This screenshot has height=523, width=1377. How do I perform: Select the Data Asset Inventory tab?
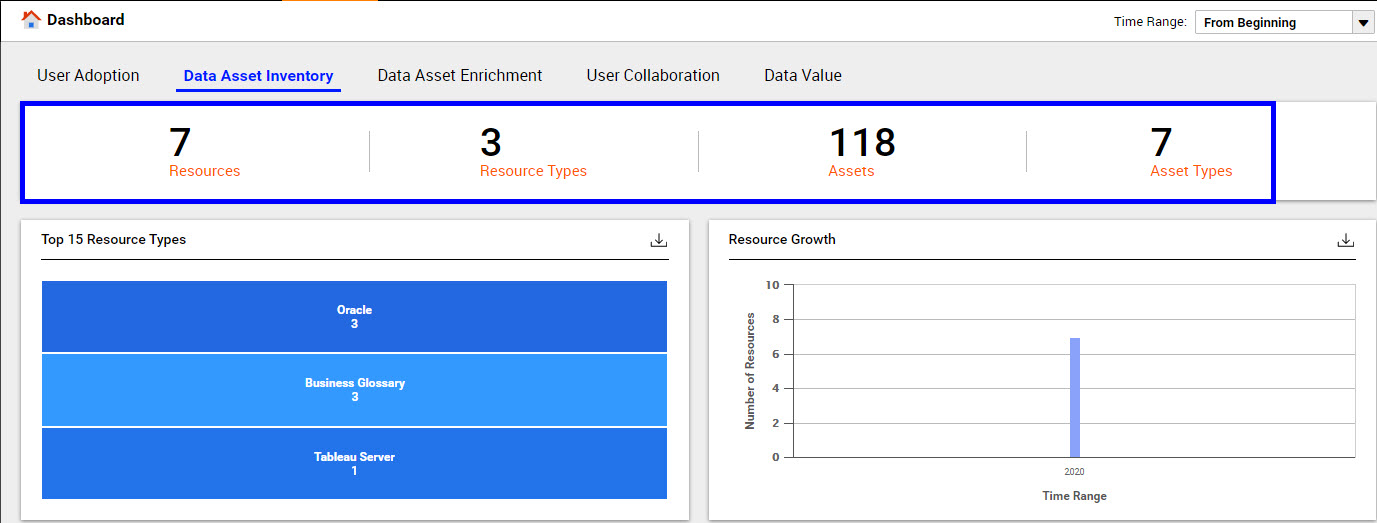258,76
